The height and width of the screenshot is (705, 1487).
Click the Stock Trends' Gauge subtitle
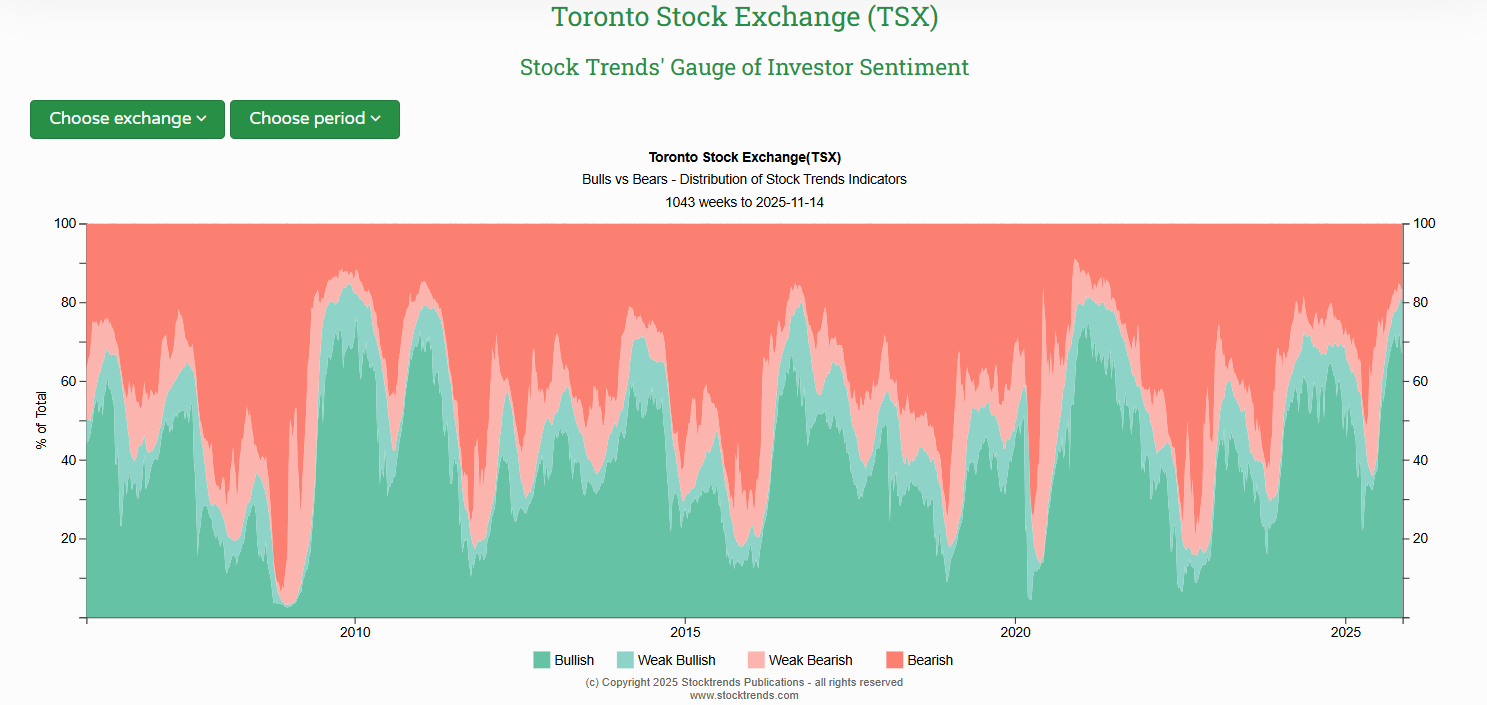744,67
